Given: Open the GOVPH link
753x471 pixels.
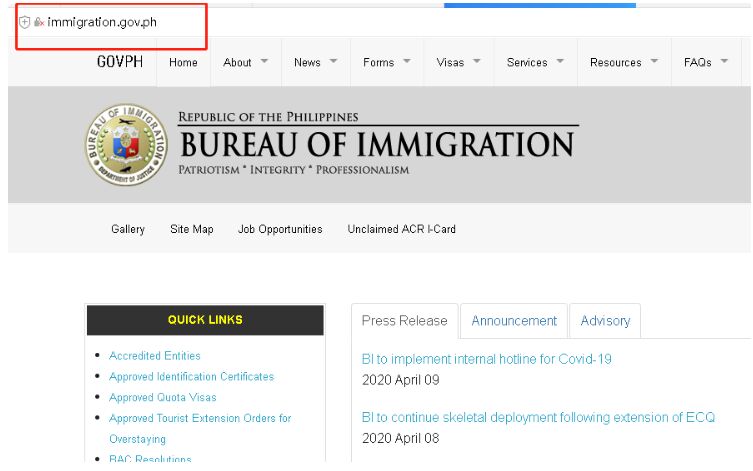Looking at the screenshot, I should [120, 62].
